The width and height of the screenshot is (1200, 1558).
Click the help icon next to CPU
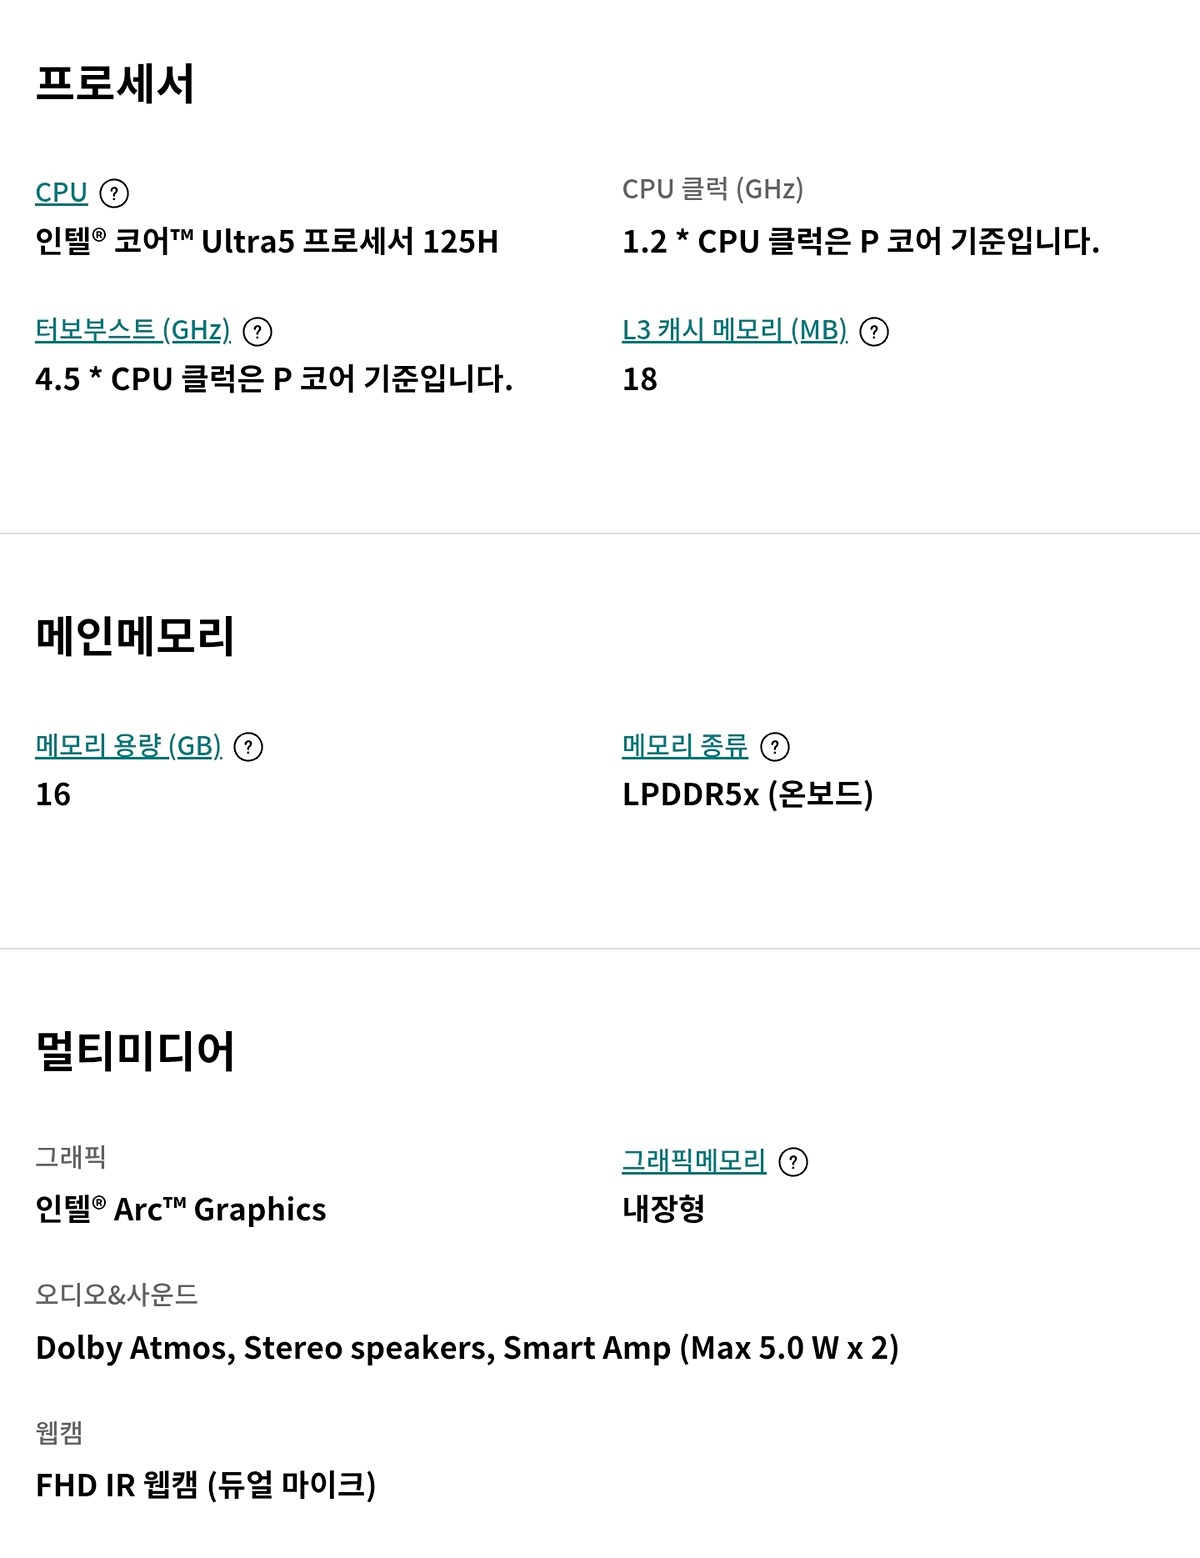[115, 193]
